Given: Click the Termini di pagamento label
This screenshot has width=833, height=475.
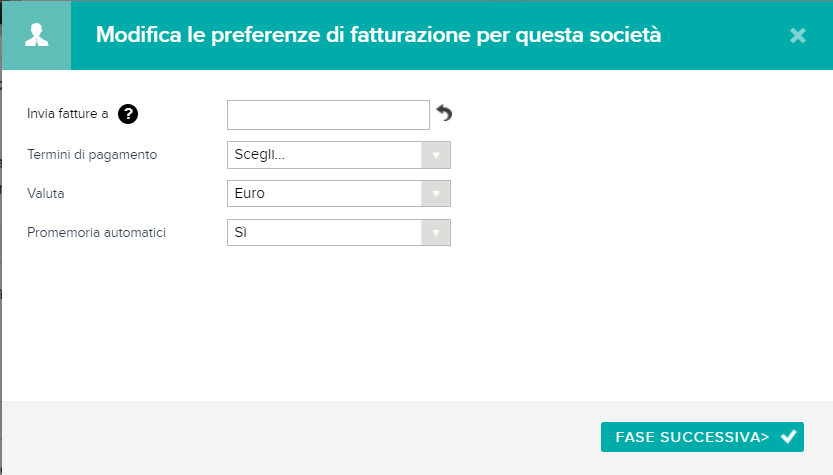Looking at the screenshot, I should click(x=92, y=155).
